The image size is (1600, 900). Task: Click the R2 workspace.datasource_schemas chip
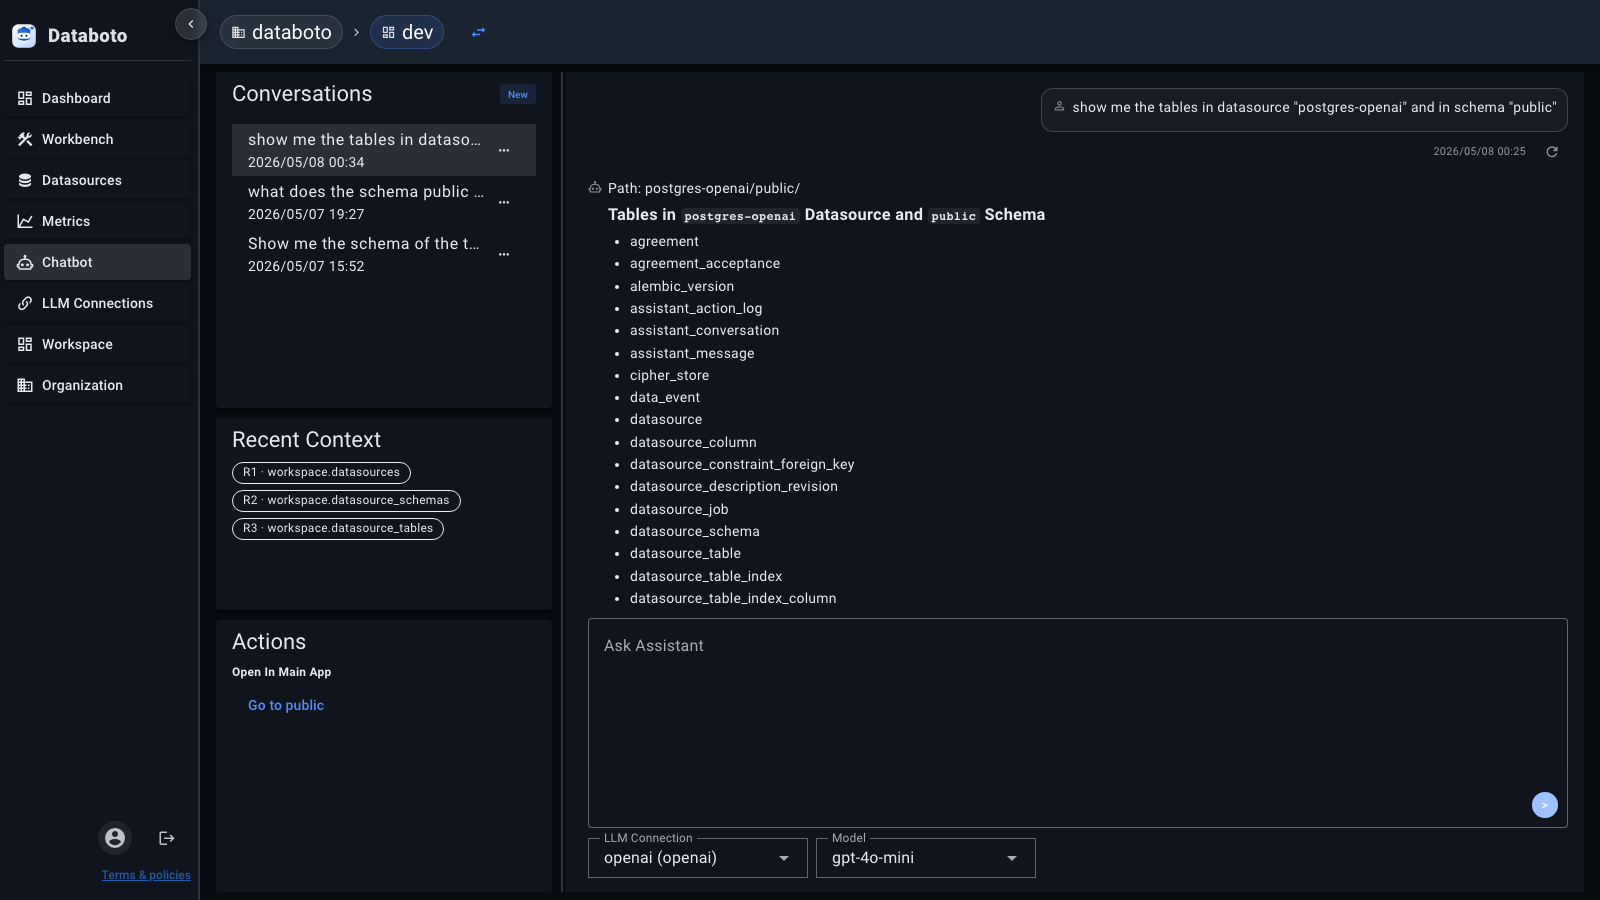(x=346, y=500)
